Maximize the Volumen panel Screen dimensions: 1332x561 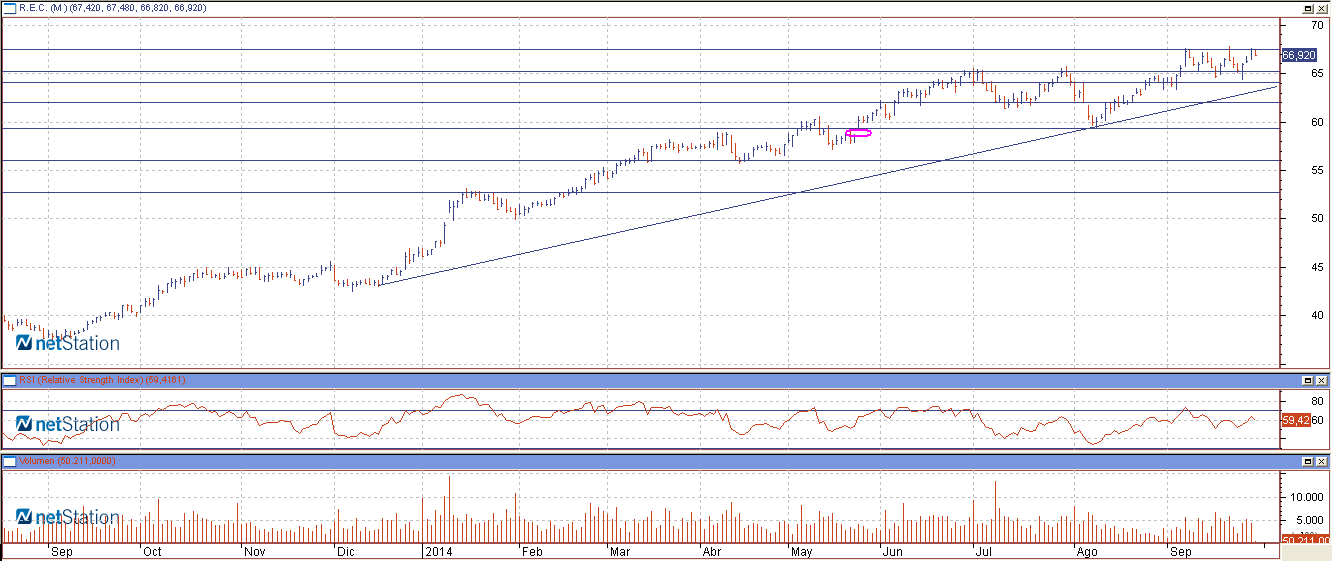pyautogui.click(x=1306, y=462)
